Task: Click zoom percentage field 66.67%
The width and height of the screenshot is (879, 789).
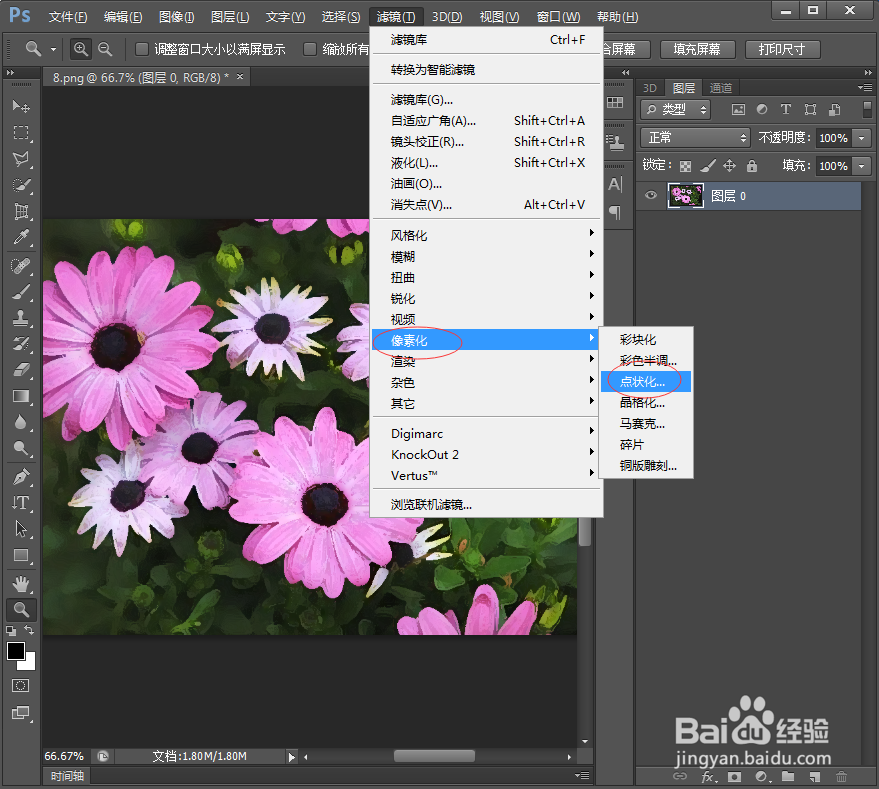Action: (x=64, y=756)
